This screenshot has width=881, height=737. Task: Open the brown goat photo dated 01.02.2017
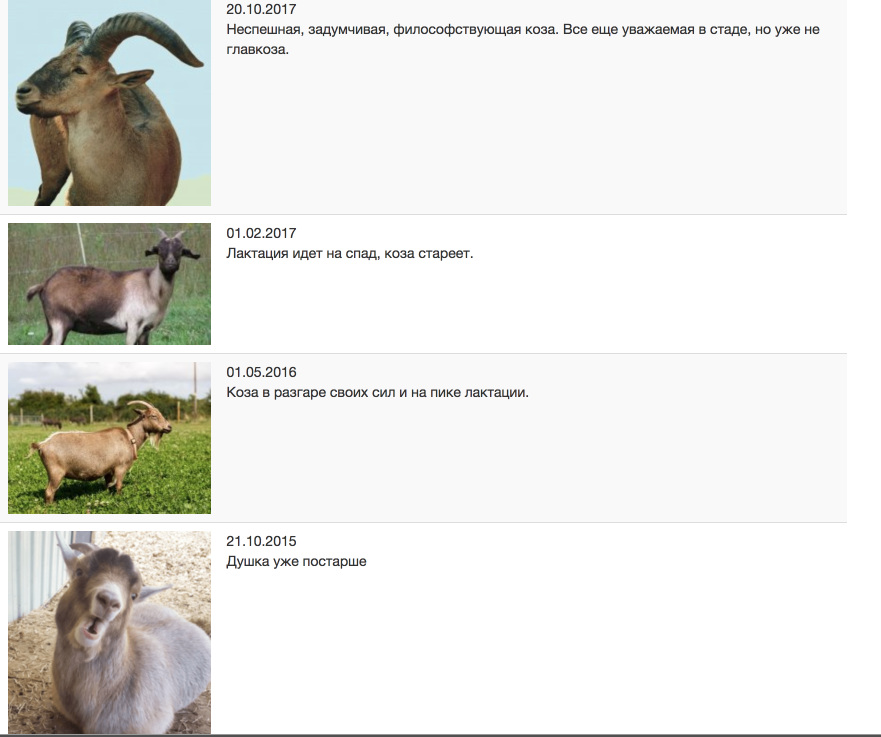click(x=110, y=284)
